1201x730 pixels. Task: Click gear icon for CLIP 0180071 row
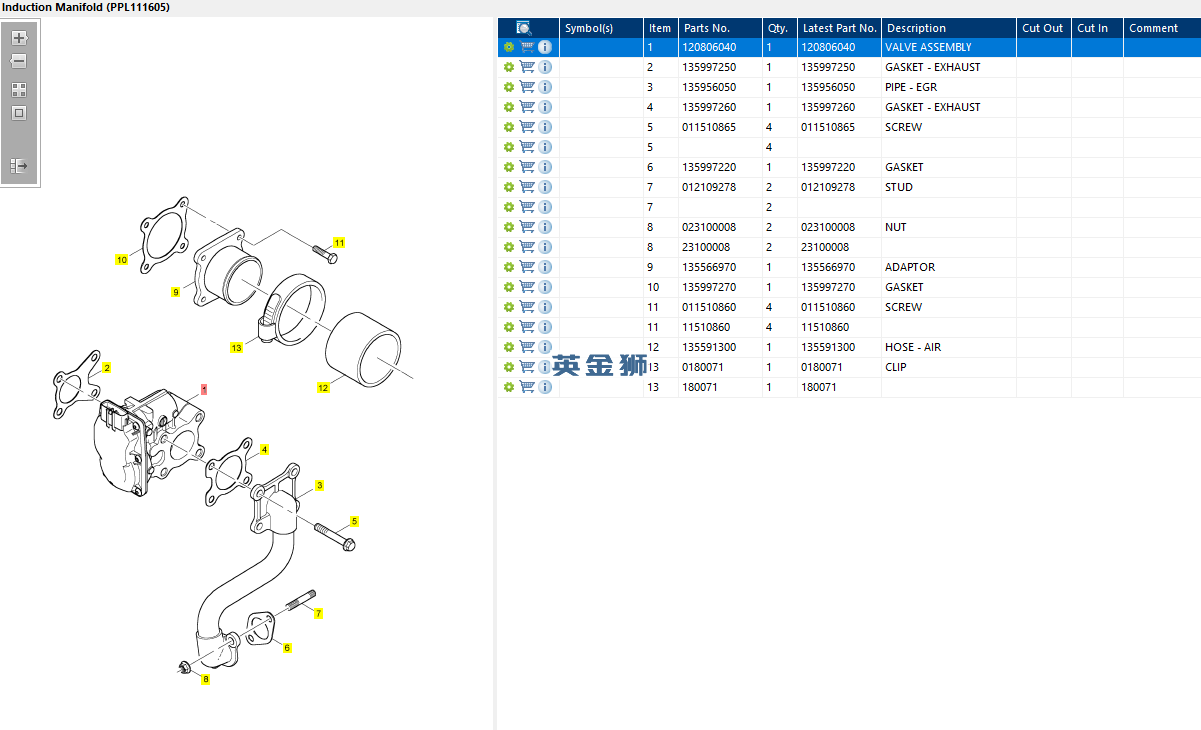coord(509,367)
